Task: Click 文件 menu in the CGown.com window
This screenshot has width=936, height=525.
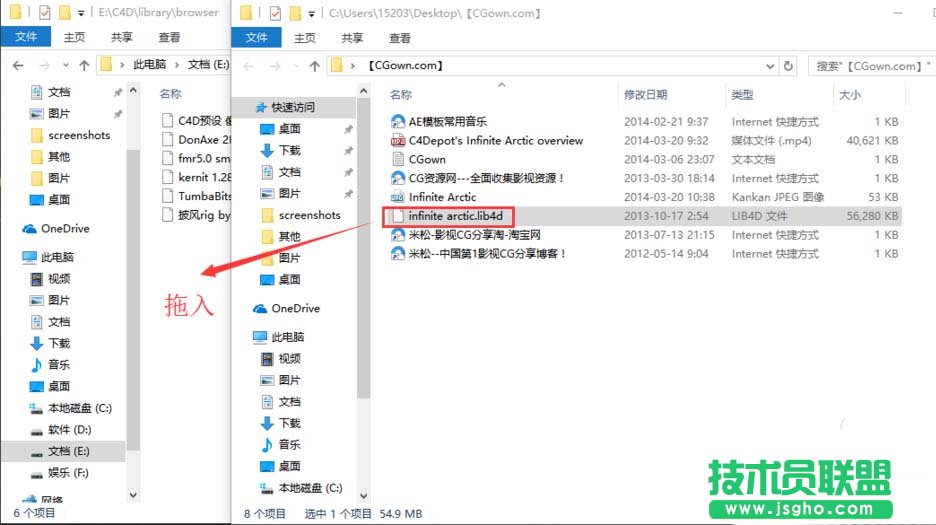Action: pyautogui.click(x=257, y=38)
